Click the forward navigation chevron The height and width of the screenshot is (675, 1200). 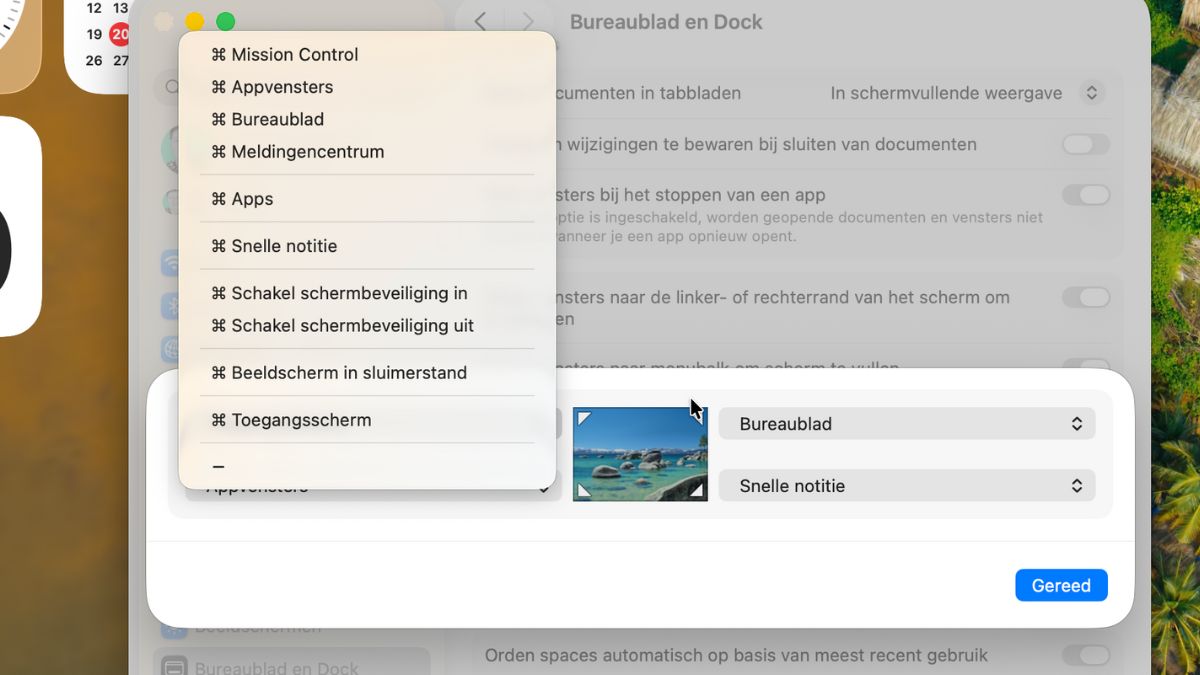(x=527, y=21)
